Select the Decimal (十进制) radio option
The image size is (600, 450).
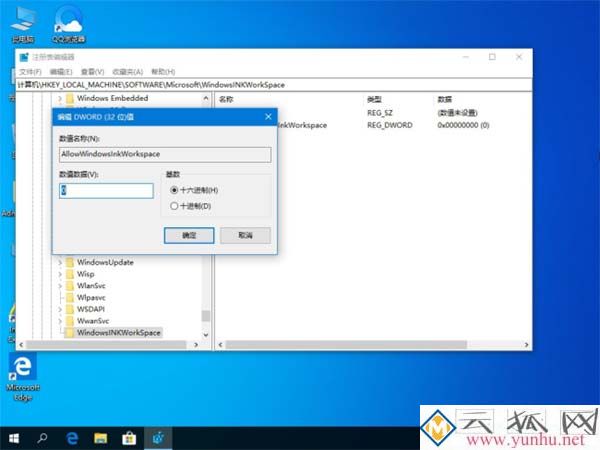[191, 206]
